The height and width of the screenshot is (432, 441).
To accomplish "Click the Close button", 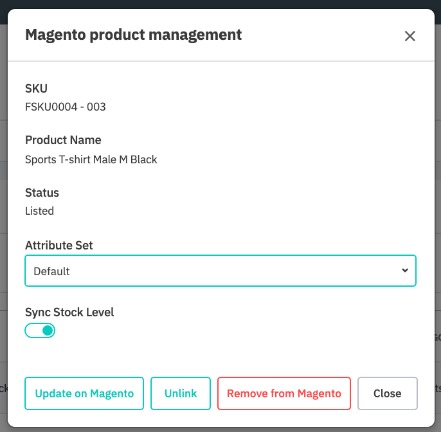I will (387, 393).
